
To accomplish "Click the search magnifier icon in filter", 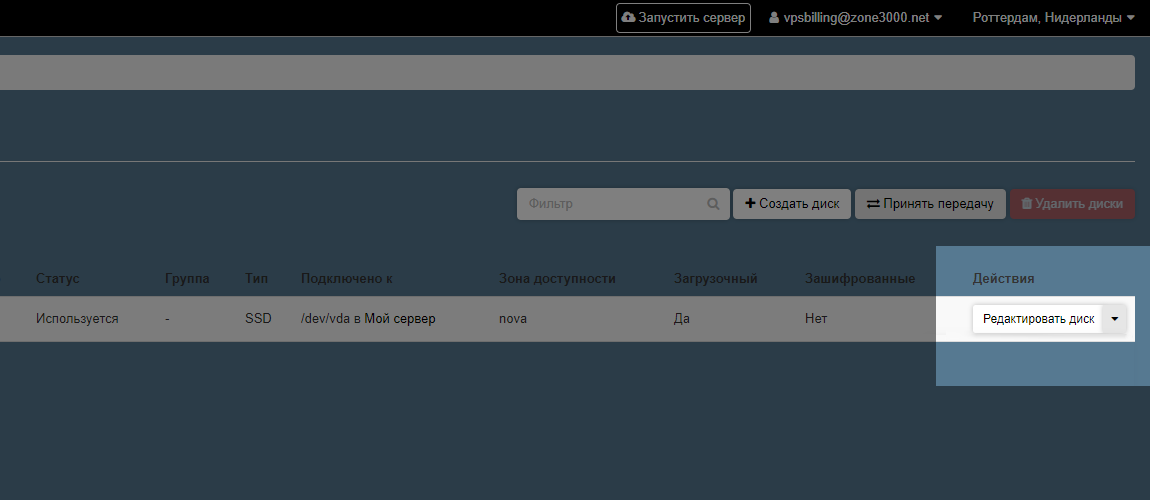I will tap(713, 204).
